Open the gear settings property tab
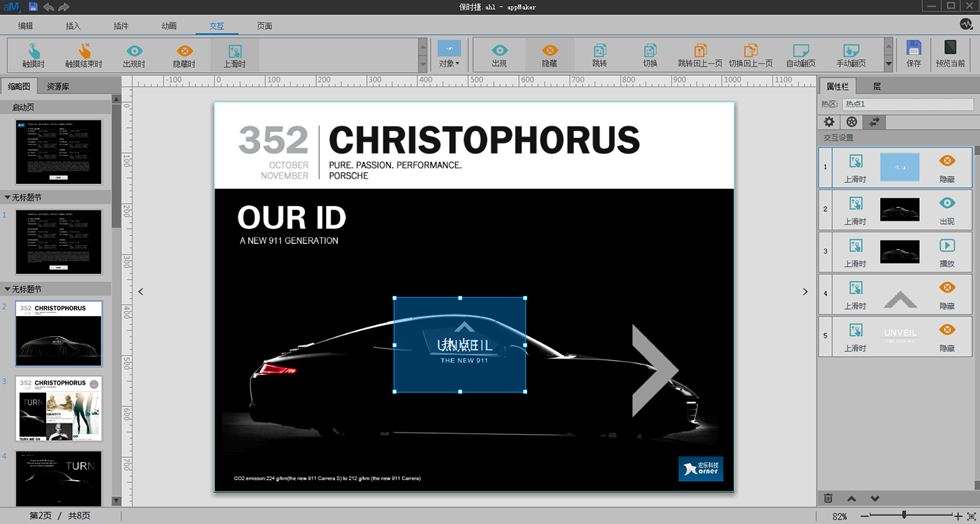 [x=829, y=122]
